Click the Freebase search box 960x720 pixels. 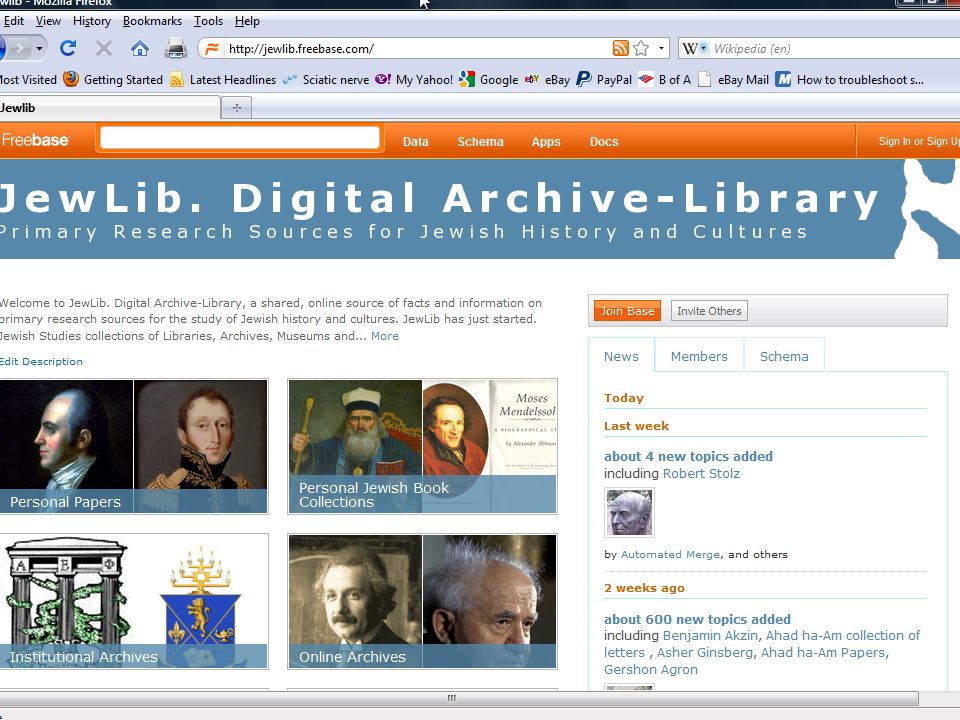coord(239,138)
